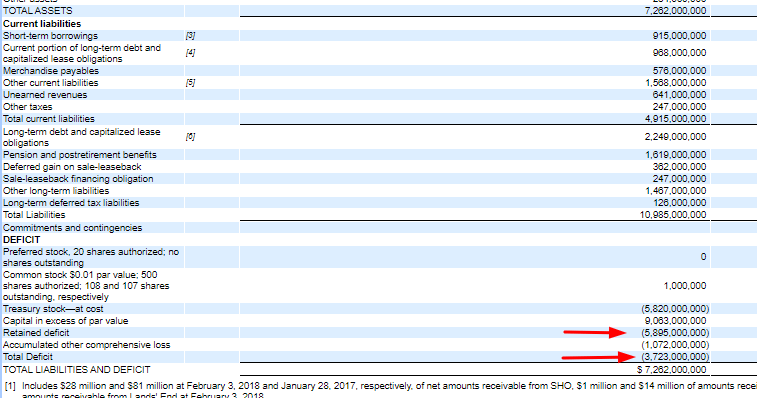Select the Retained deficit row label
The width and height of the screenshot is (757, 398).
pos(36,333)
